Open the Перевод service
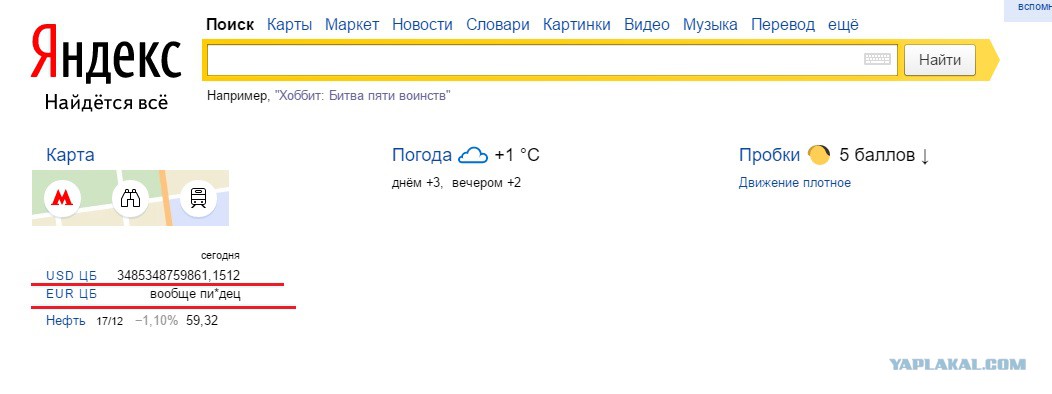 [783, 25]
